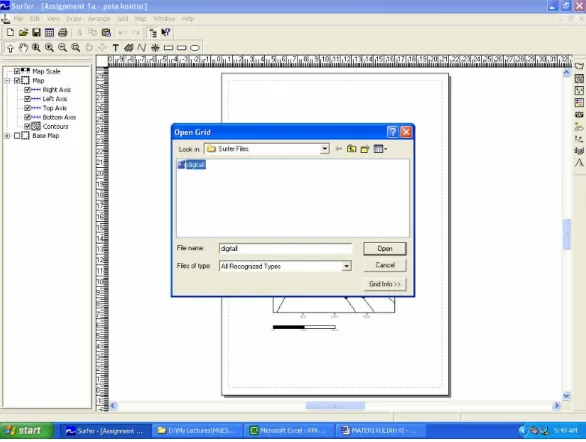
Task: Open the View menu
Action: point(53,19)
